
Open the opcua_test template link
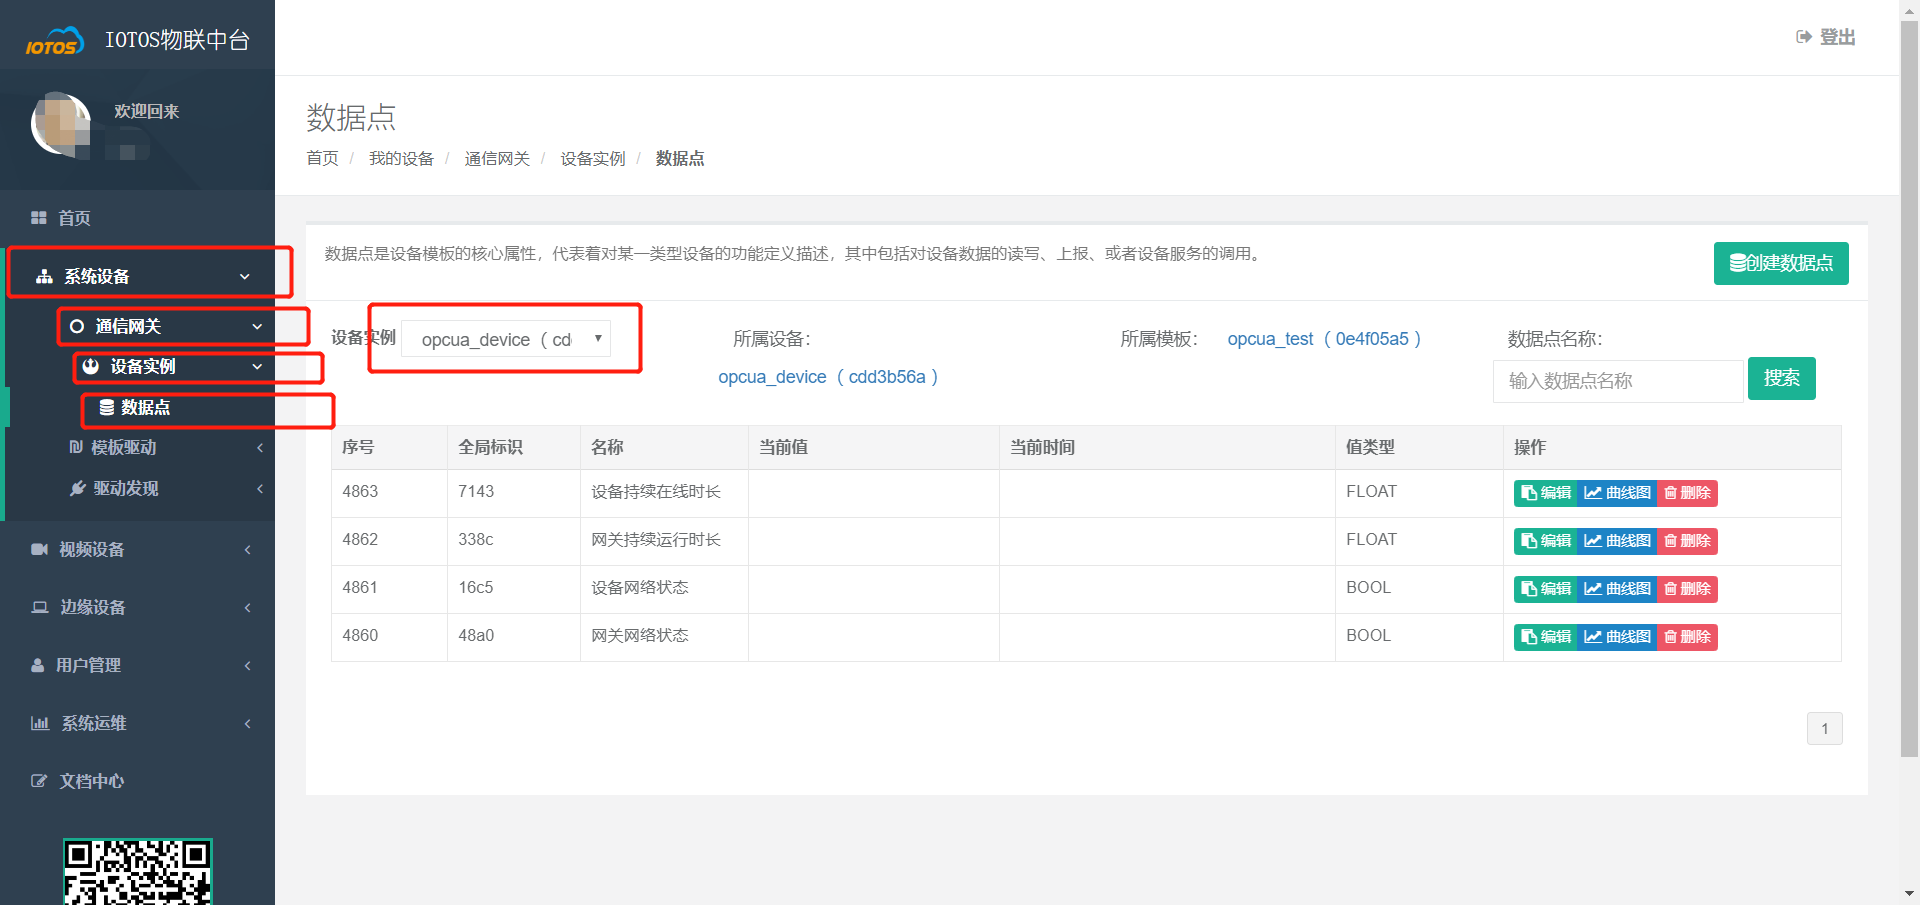click(x=1323, y=339)
